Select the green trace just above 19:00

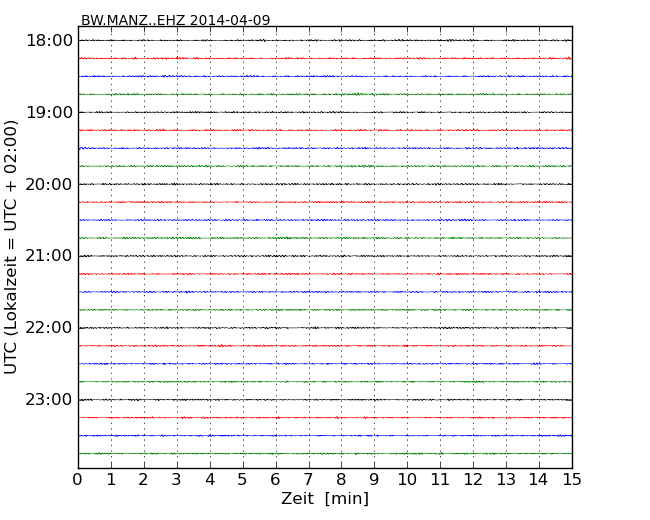pyautogui.click(x=325, y=94)
